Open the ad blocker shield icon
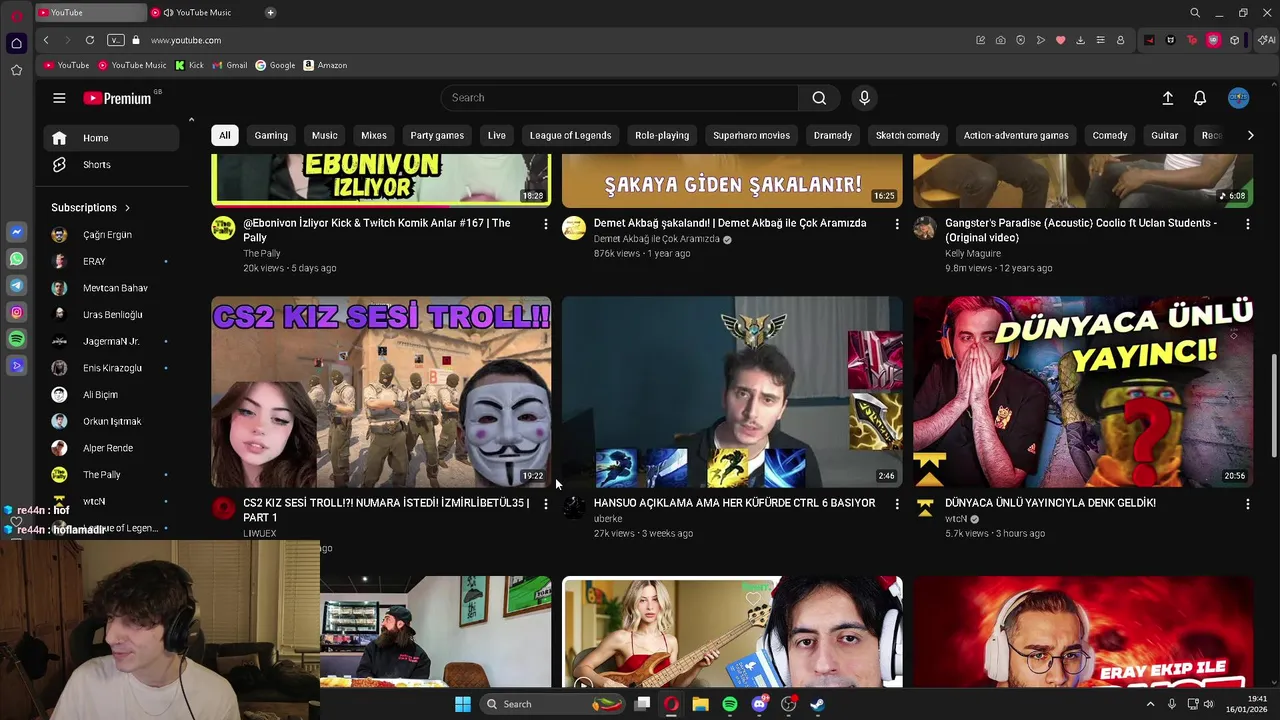 point(1020,40)
